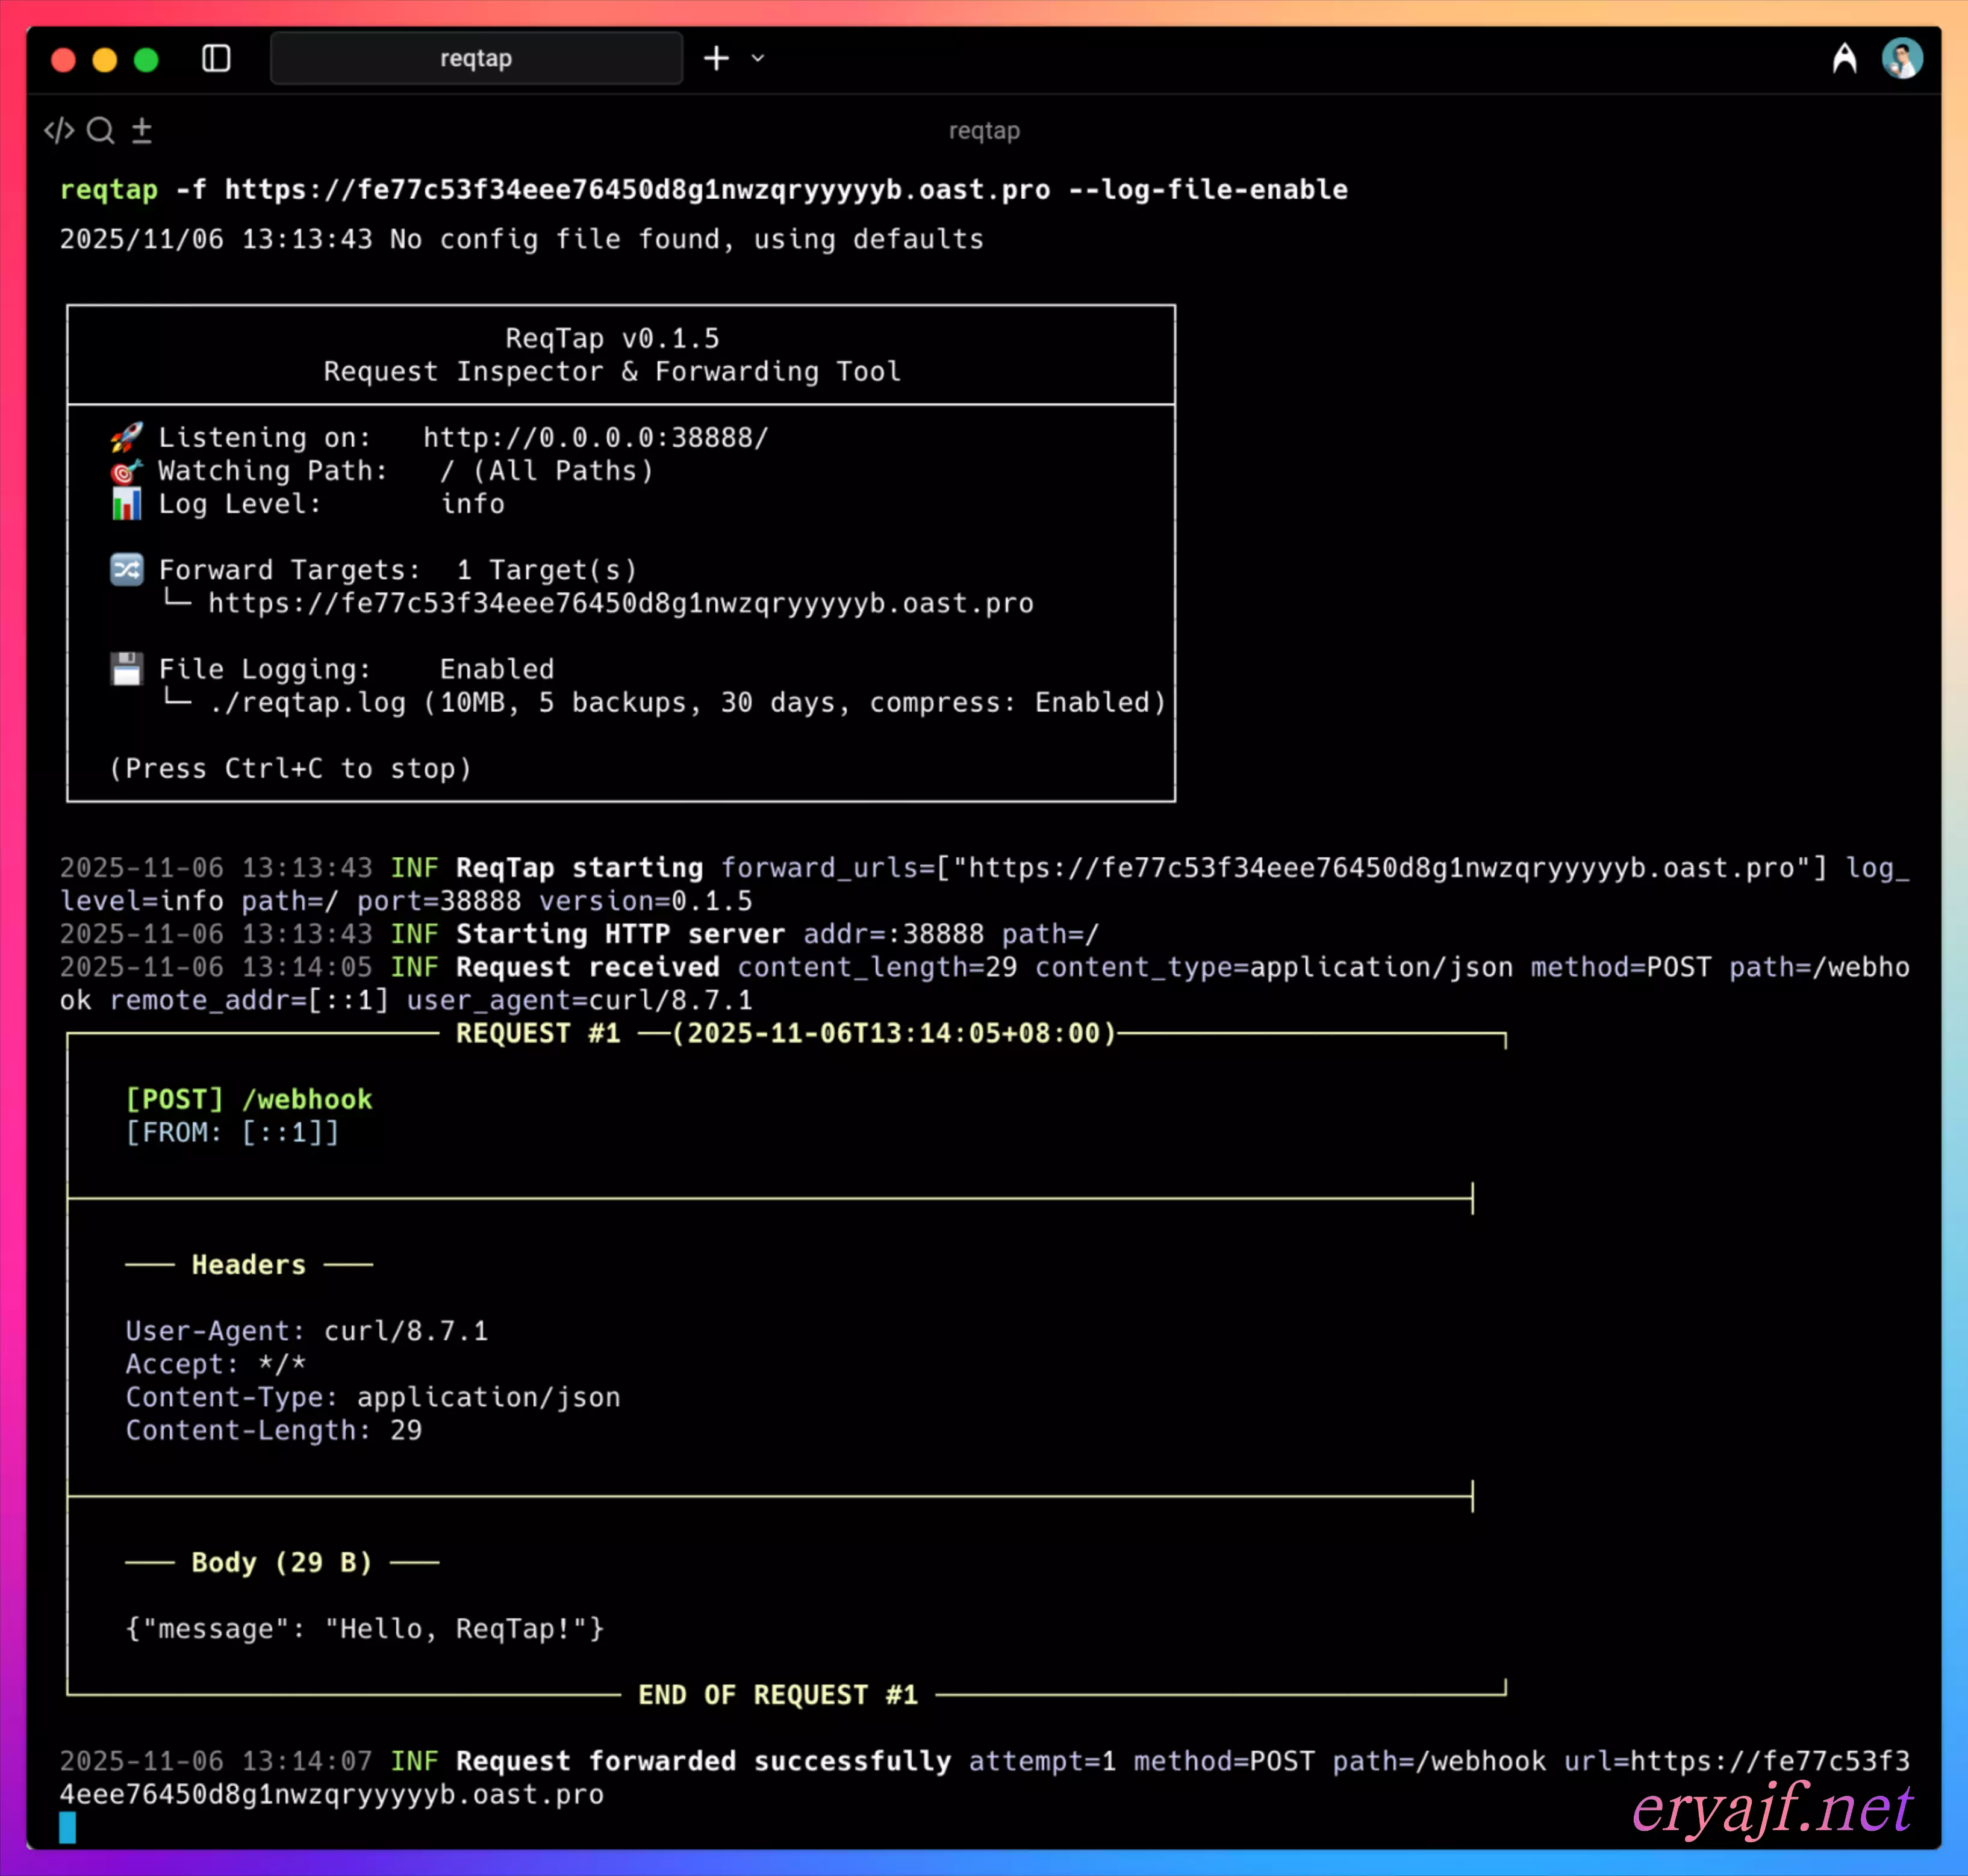Toggle the sidebar panel icon
Image resolution: width=1968 pixels, height=1876 pixels.
216,58
